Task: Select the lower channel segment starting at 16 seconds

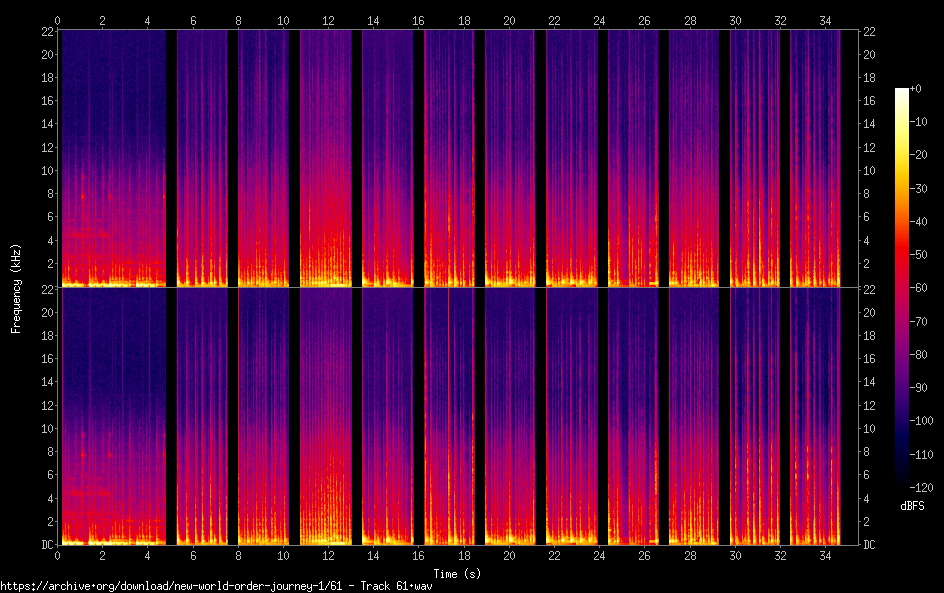Action: pyautogui.click(x=448, y=416)
